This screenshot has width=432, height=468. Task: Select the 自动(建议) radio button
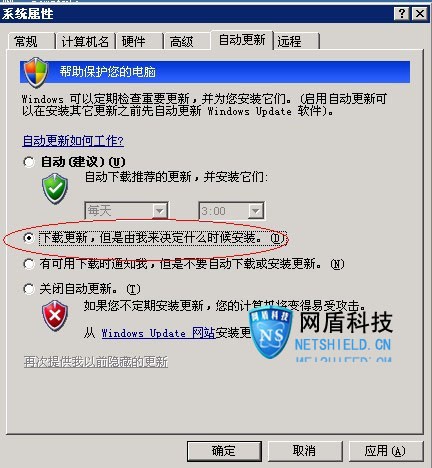coord(29,162)
